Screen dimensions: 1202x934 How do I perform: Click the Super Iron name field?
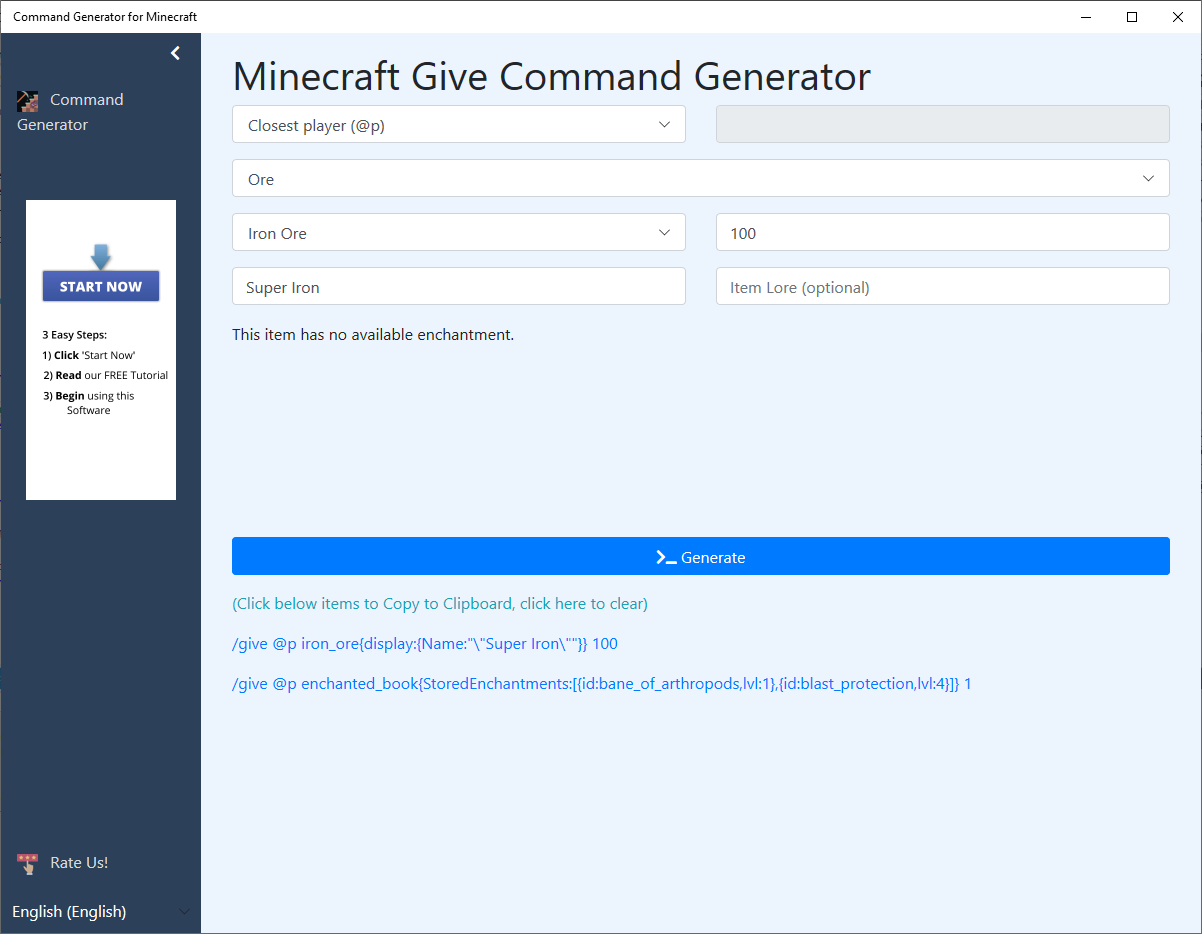tap(459, 287)
